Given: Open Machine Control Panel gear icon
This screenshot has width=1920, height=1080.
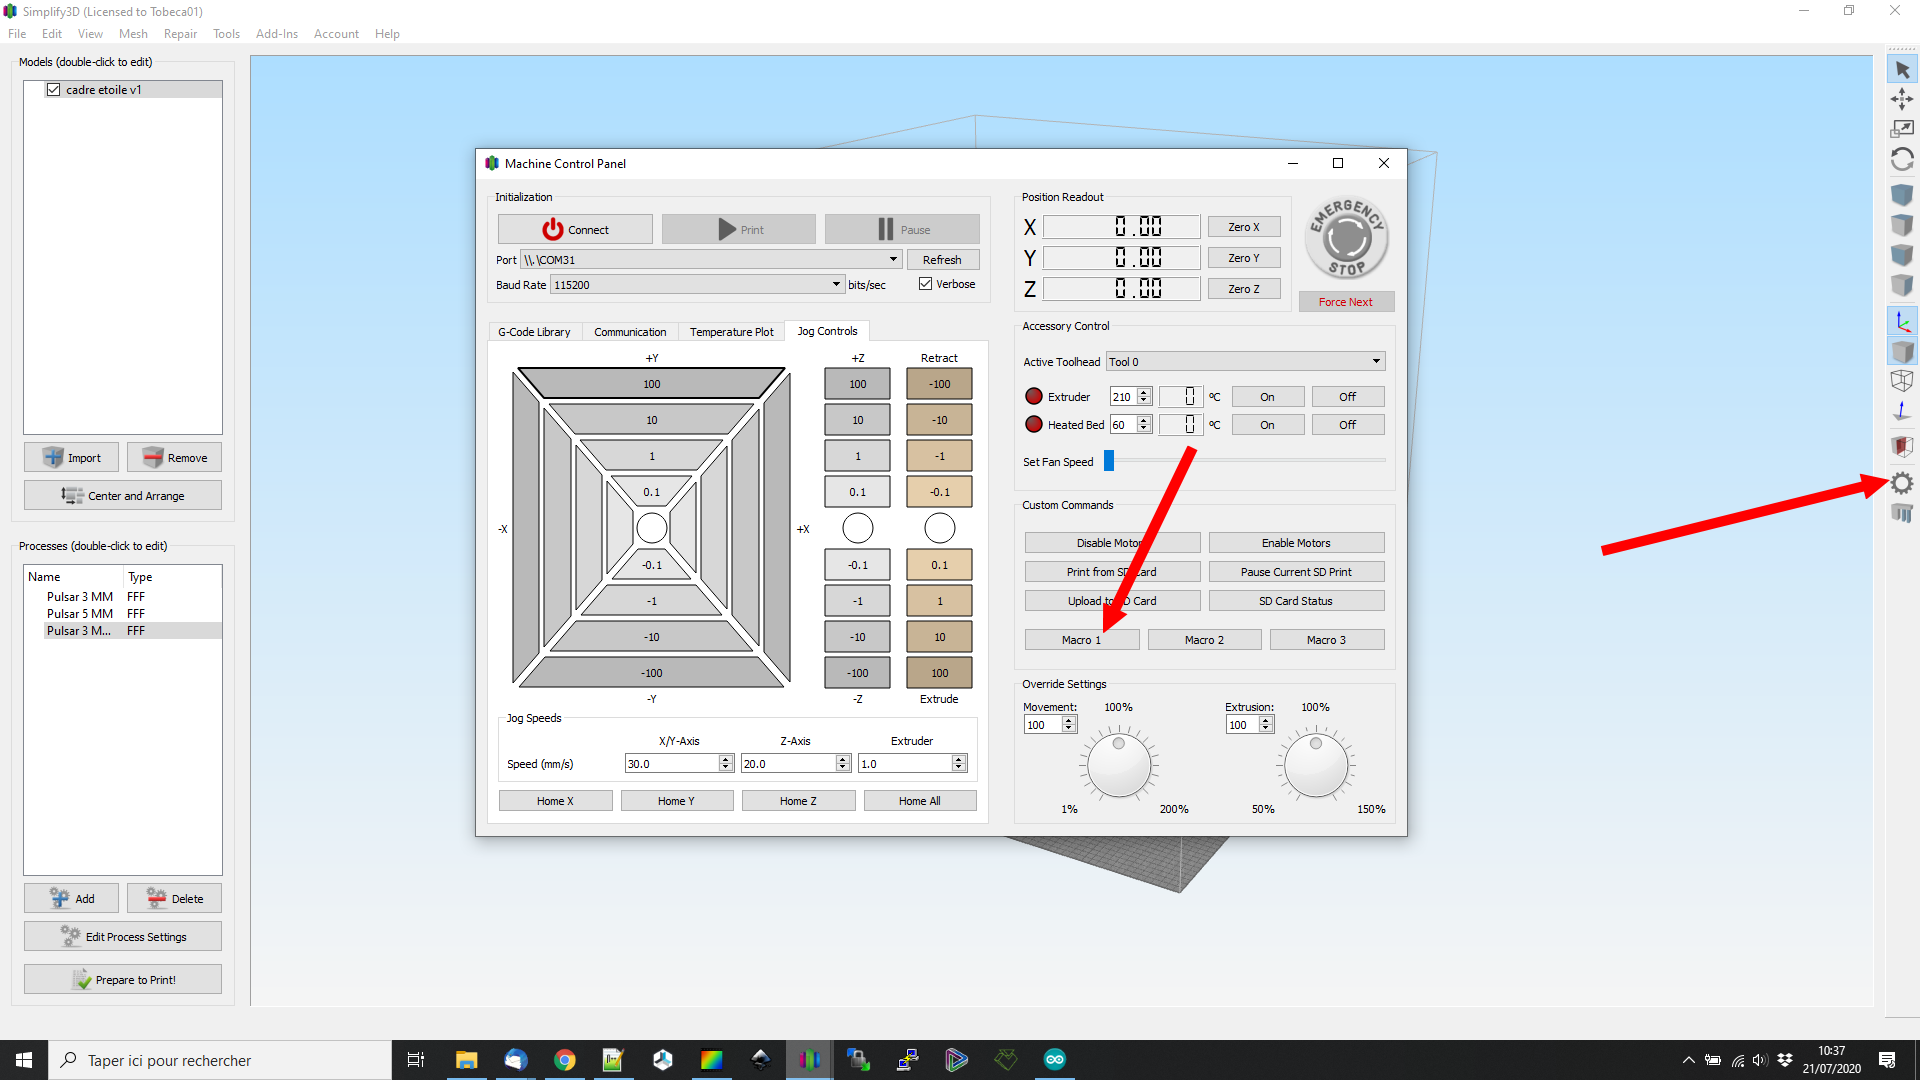Looking at the screenshot, I should click(1902, 484).
